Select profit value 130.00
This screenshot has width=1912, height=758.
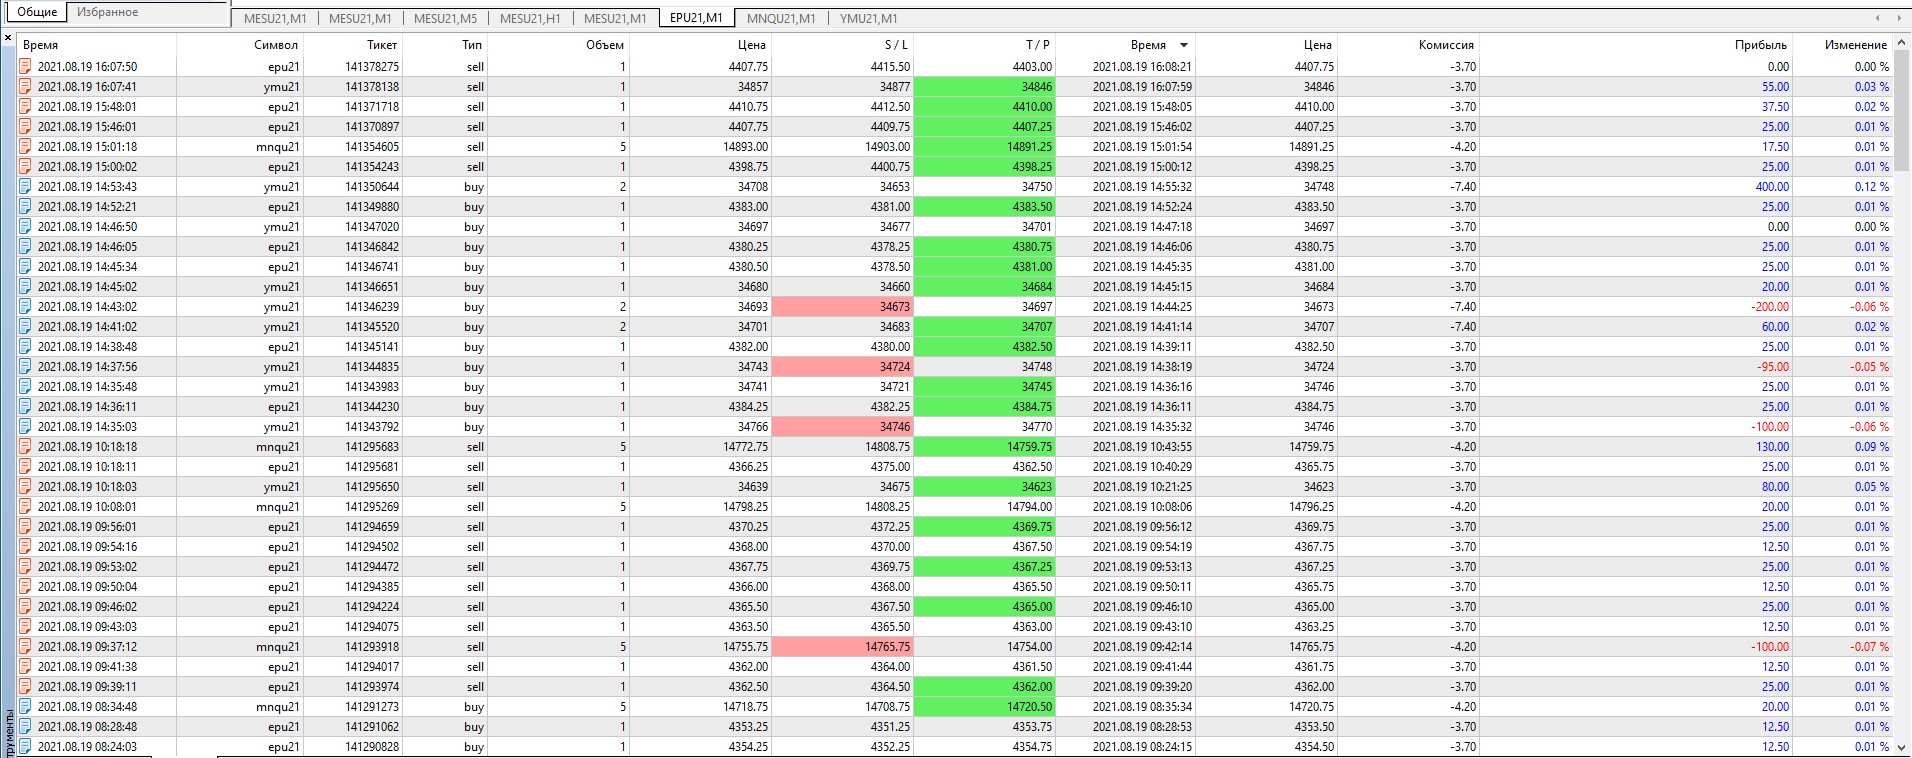coord(1772,447)
